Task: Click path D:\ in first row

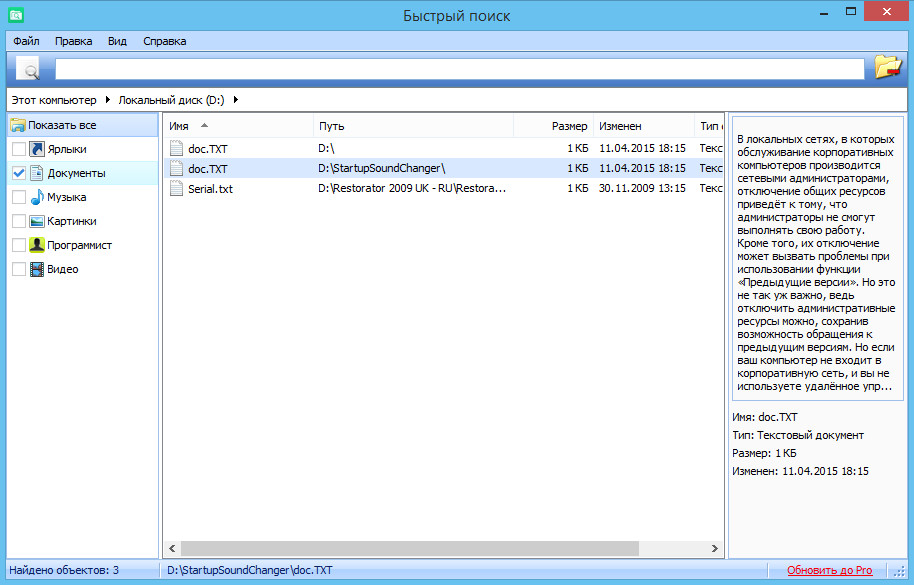Action: pyautogui.click(x=326, y=148)
